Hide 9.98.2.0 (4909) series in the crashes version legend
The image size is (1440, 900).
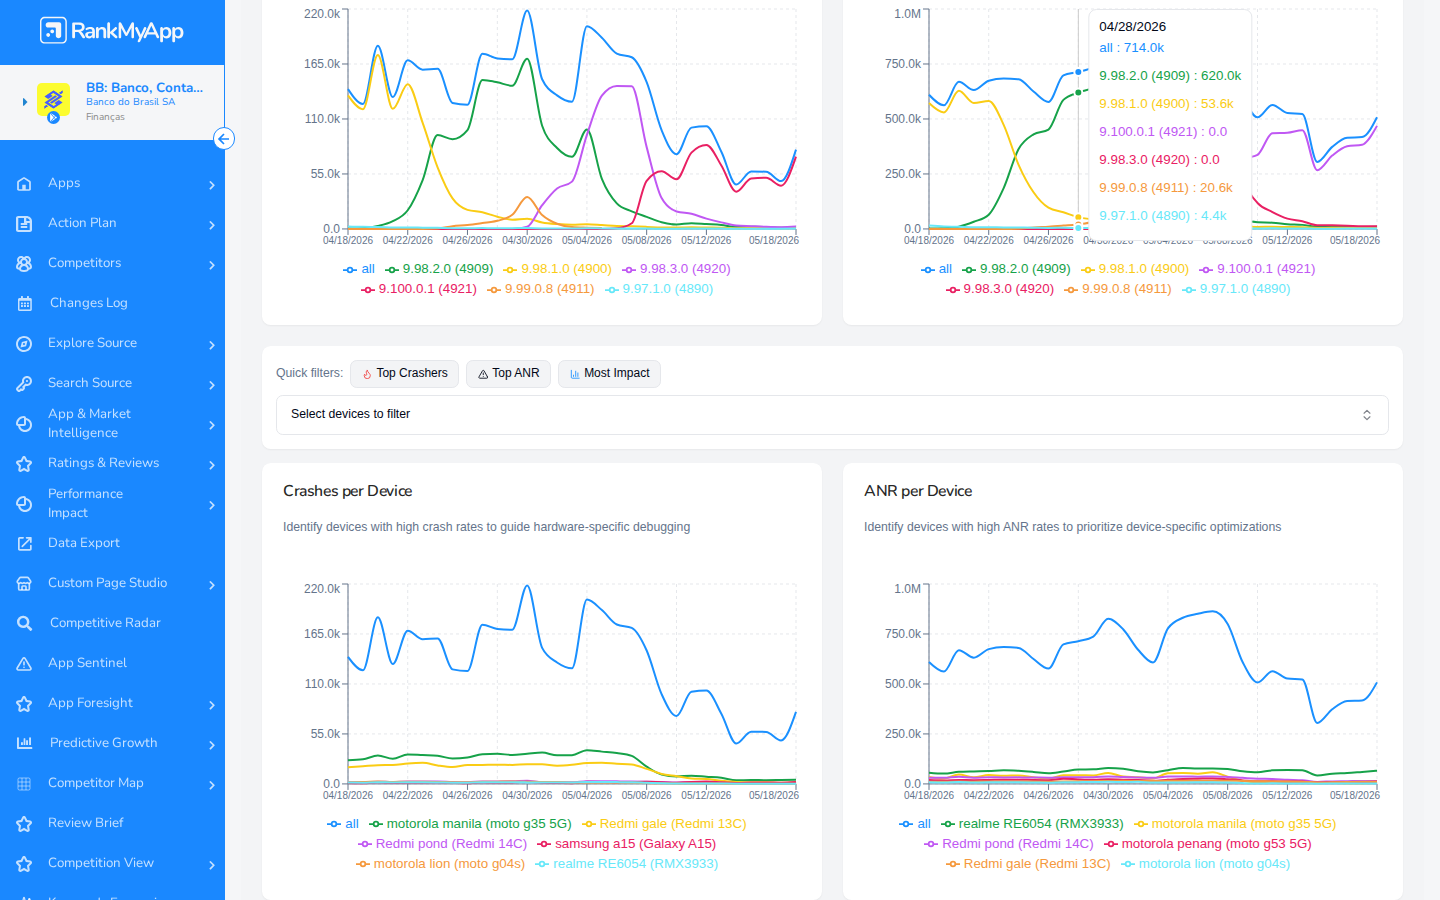(440, 269)
